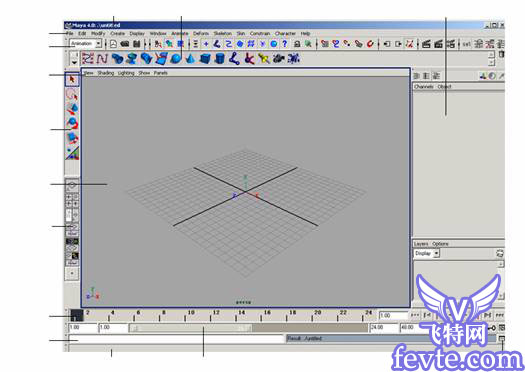
Task: Choose the Show Manipulator tool
Action: coord(72,153)
